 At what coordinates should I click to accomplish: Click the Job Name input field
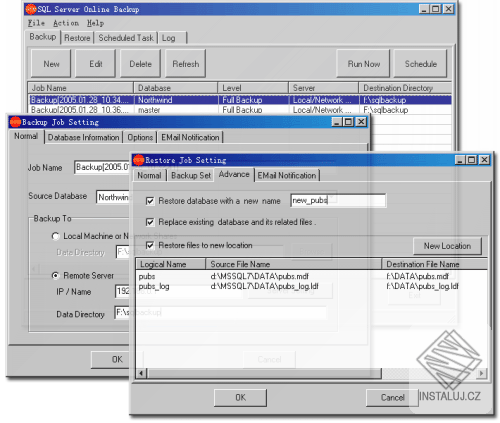tap(103, 167)
